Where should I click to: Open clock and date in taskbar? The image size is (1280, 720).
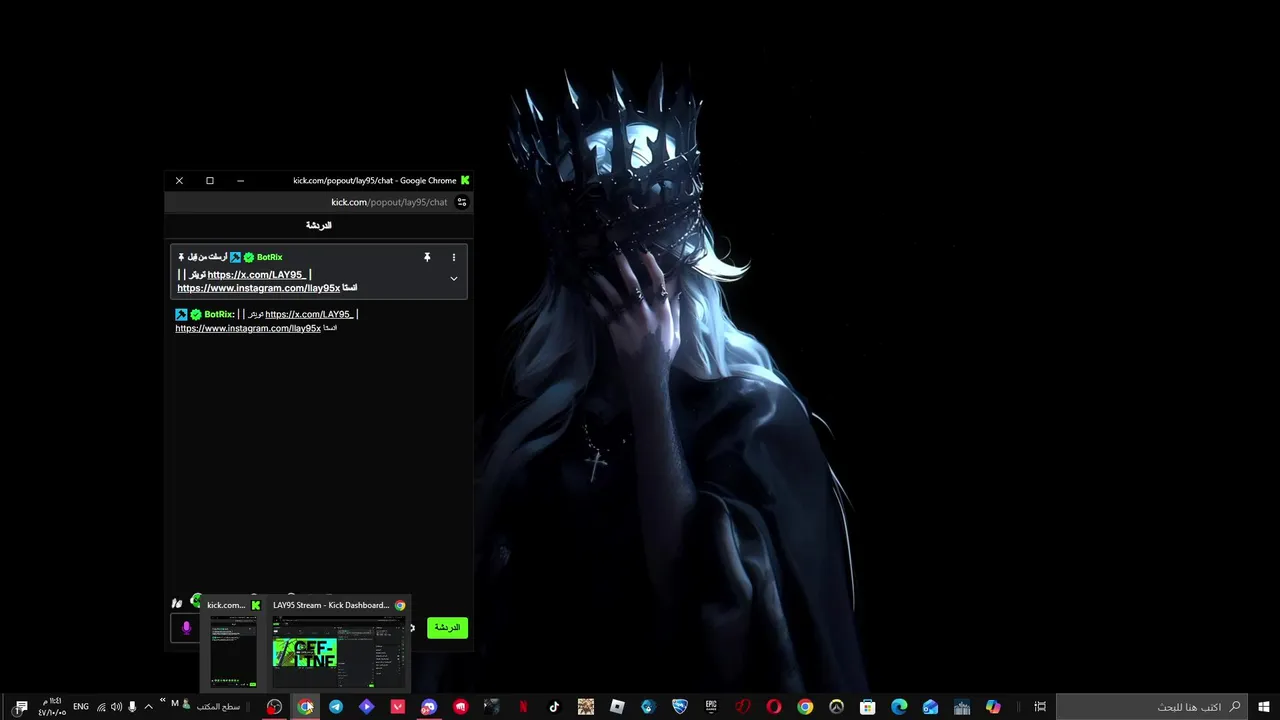point(52,707)
